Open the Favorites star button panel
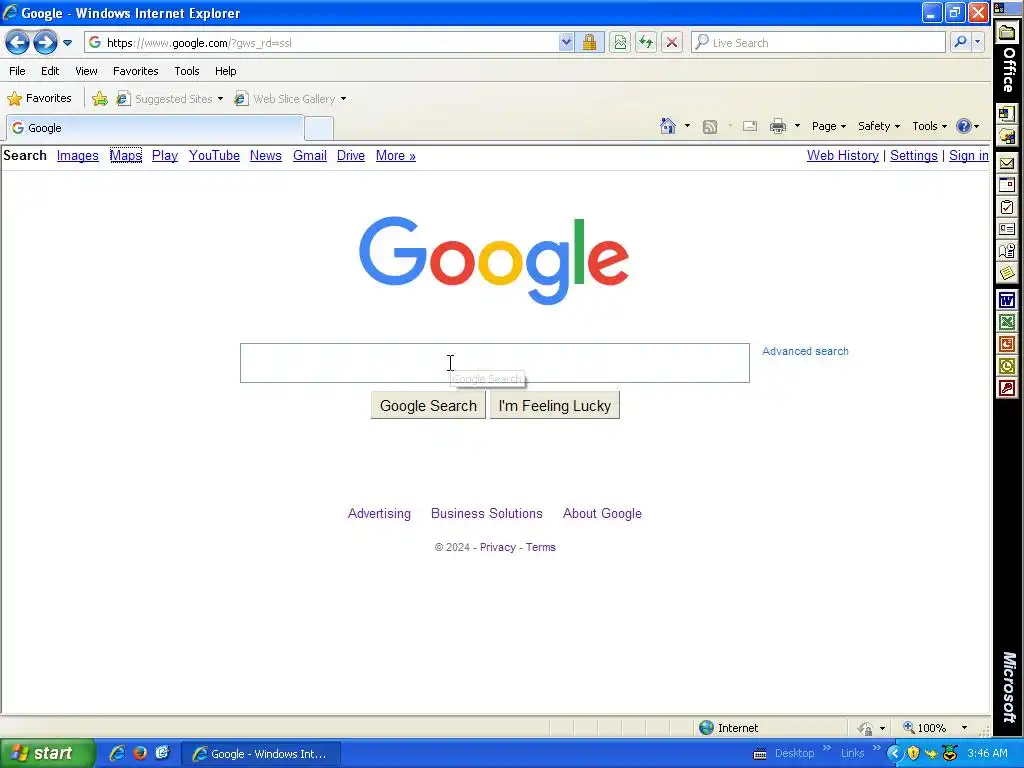 (39, 99)
